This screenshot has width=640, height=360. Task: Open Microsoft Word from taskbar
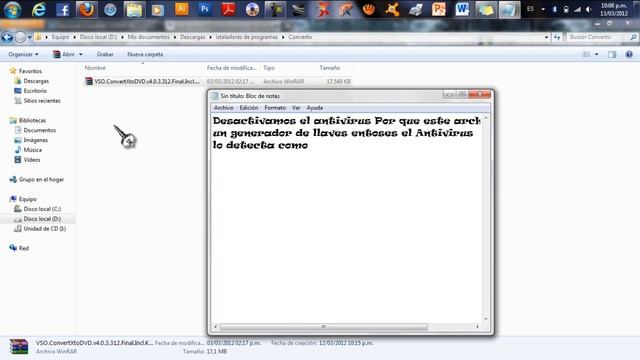pos(462,9)
